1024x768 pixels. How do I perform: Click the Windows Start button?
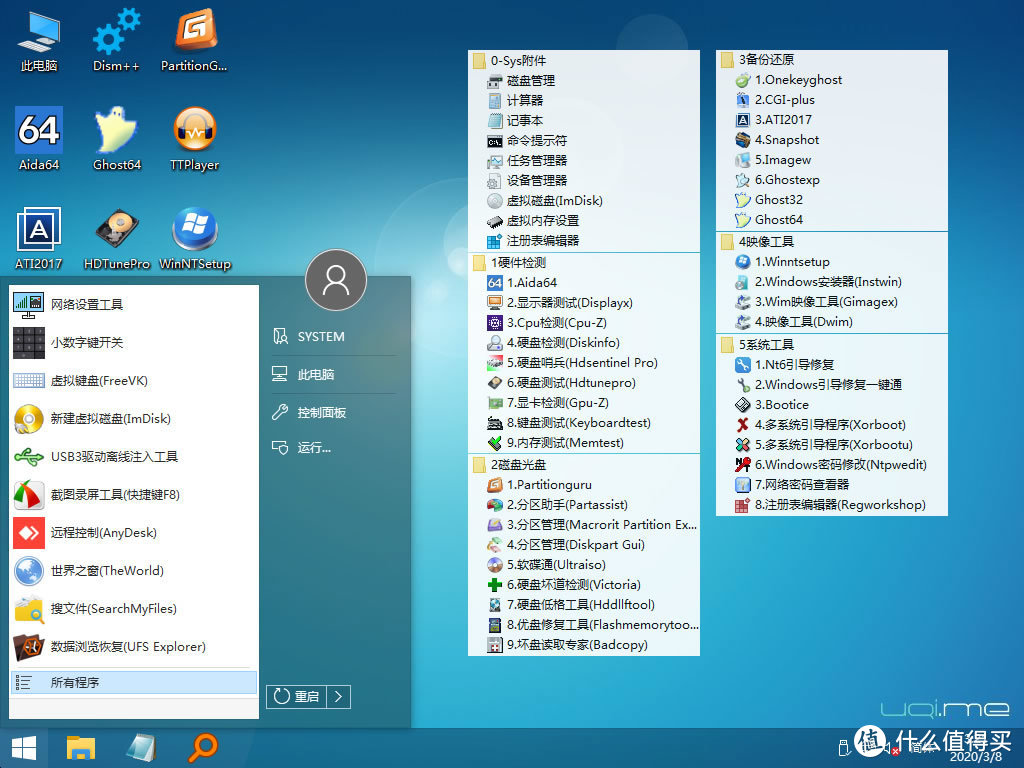(x=24, y=746)
